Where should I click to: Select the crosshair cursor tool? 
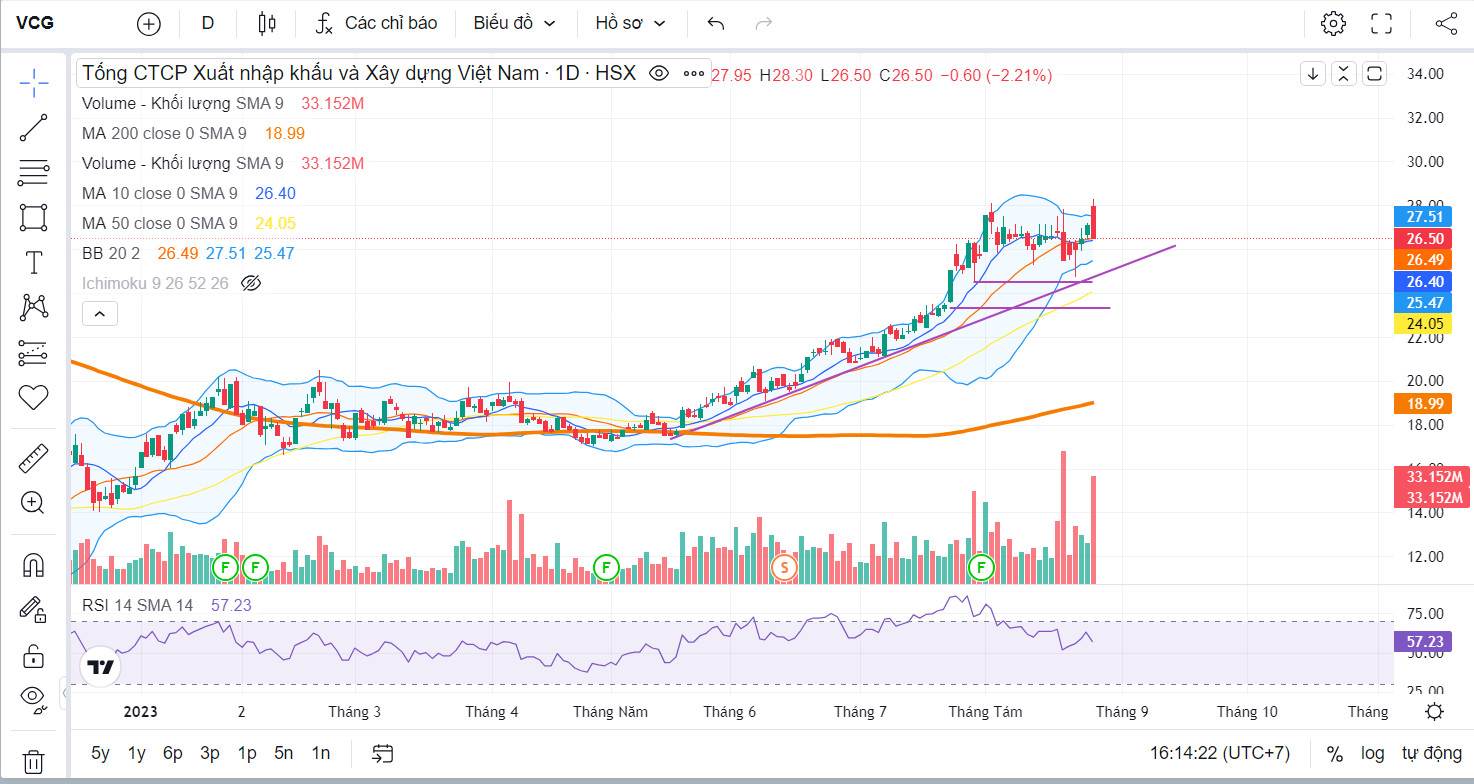[x=33, y=83]
